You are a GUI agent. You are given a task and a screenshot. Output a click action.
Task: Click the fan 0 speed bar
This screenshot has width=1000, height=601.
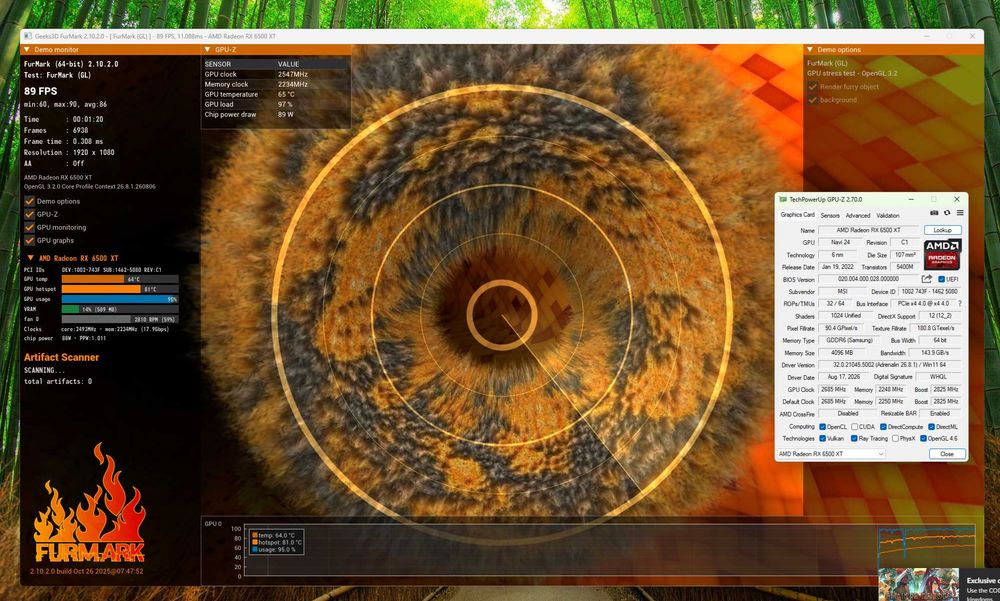120,319
